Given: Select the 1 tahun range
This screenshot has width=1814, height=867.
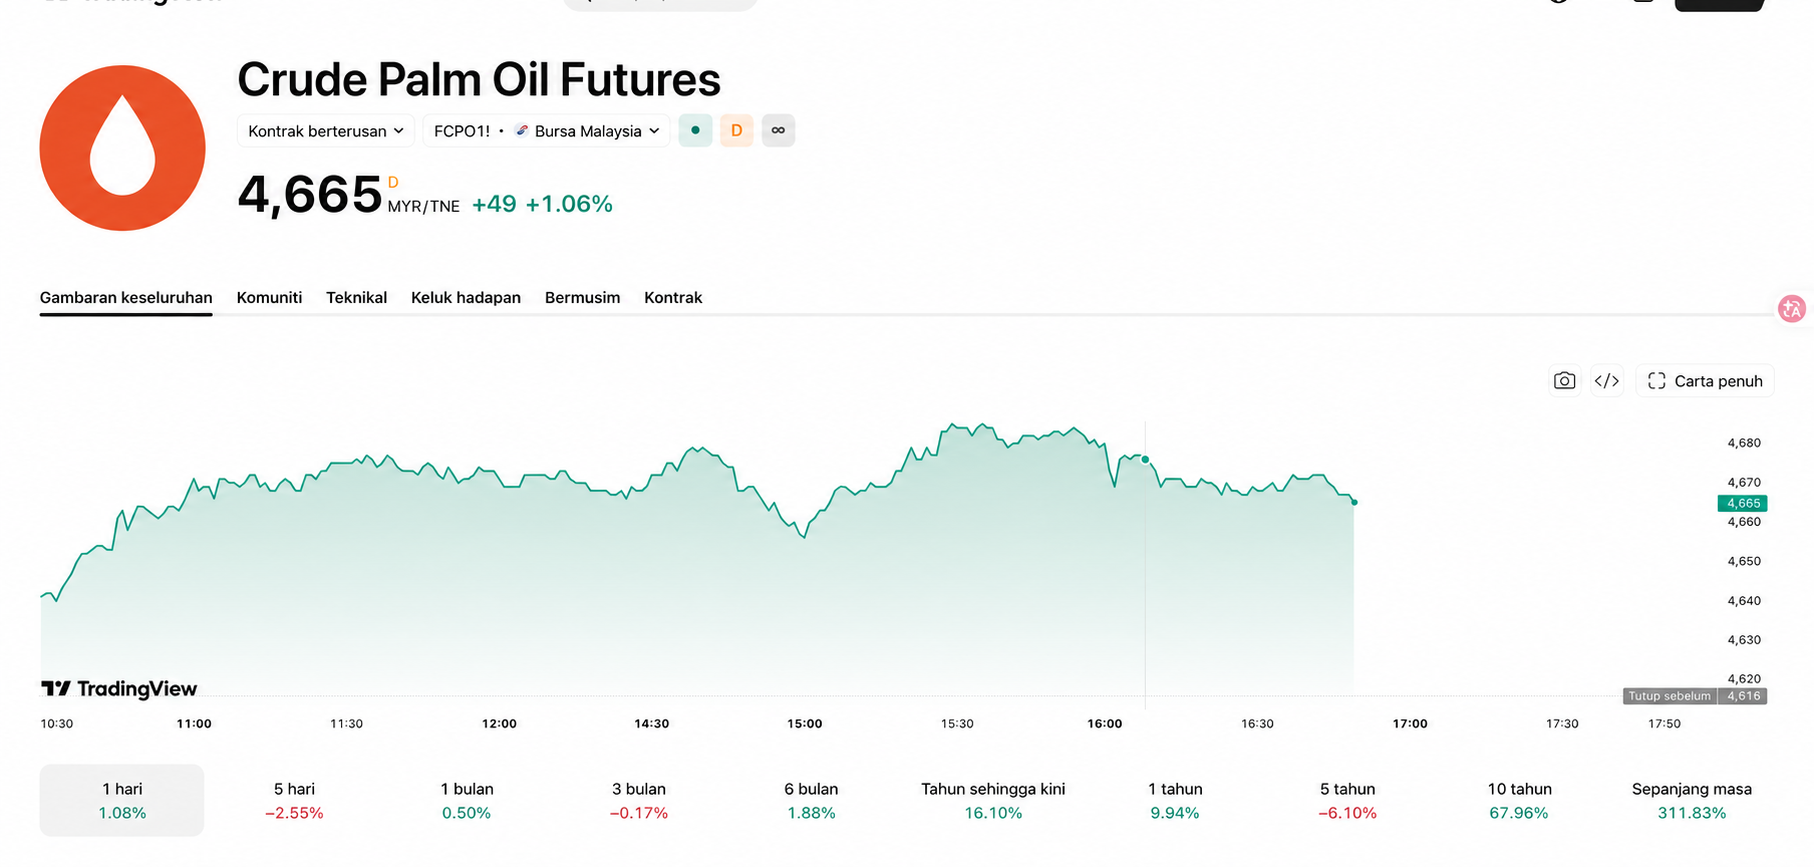Looking at the screenshot, I should click(1175, 801).
